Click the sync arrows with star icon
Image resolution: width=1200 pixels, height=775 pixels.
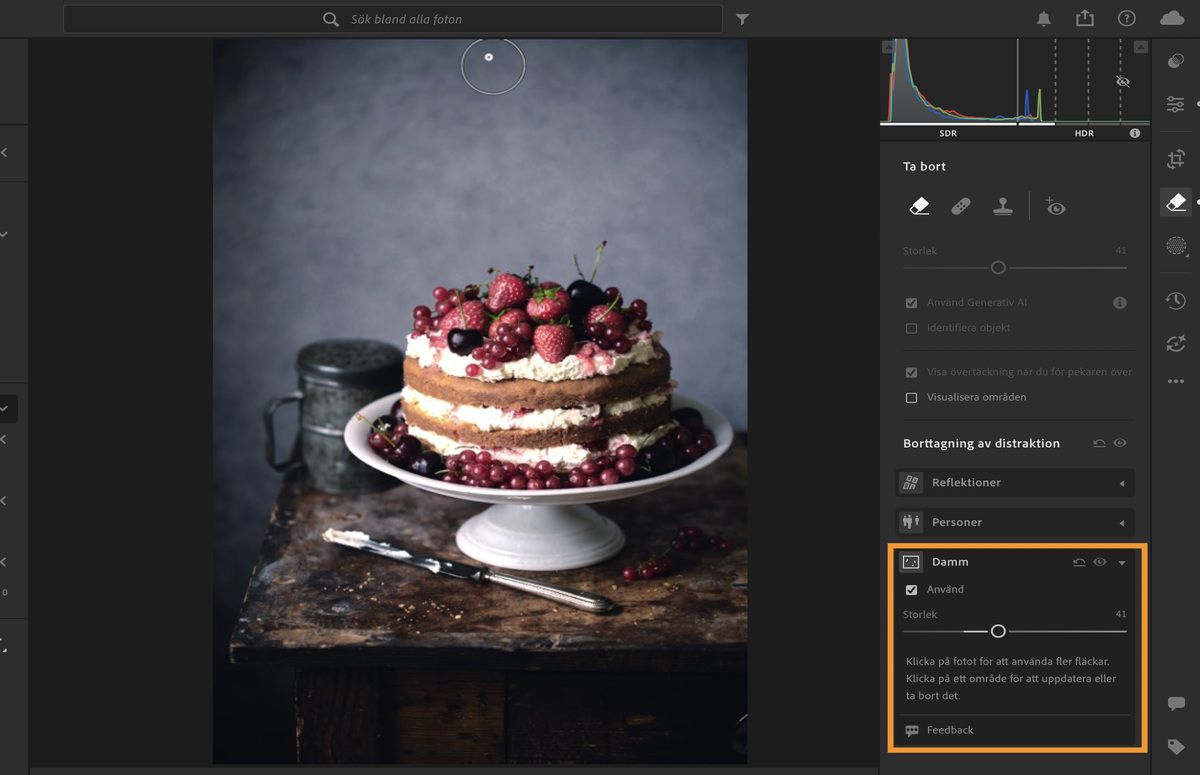coord(1176,343)
